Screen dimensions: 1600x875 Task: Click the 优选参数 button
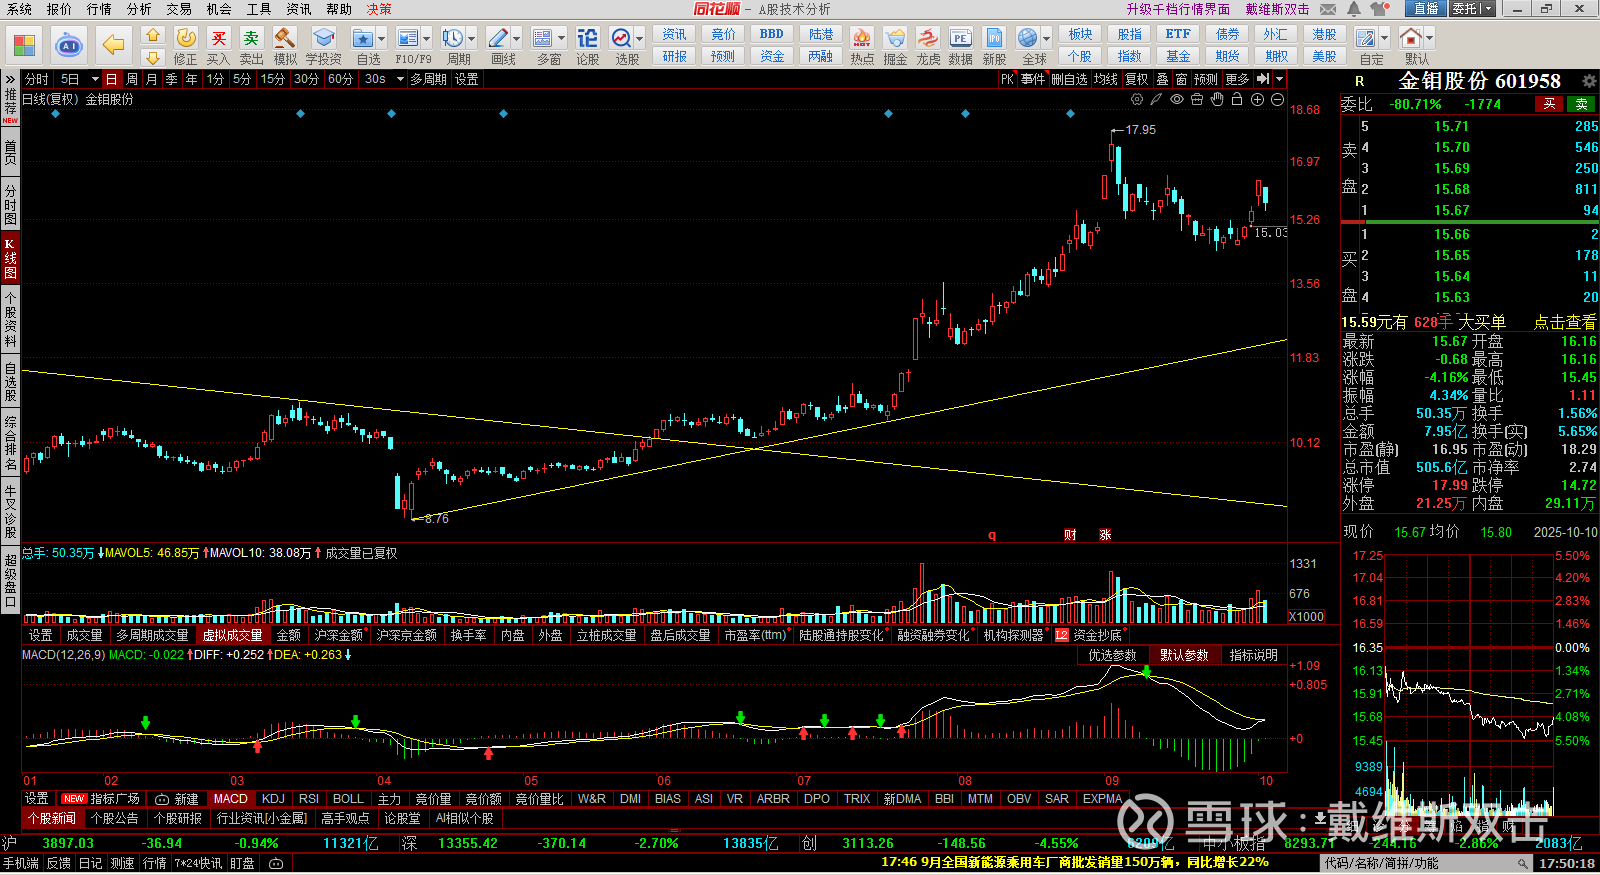pyautogui.click(x=1112, y=655)
